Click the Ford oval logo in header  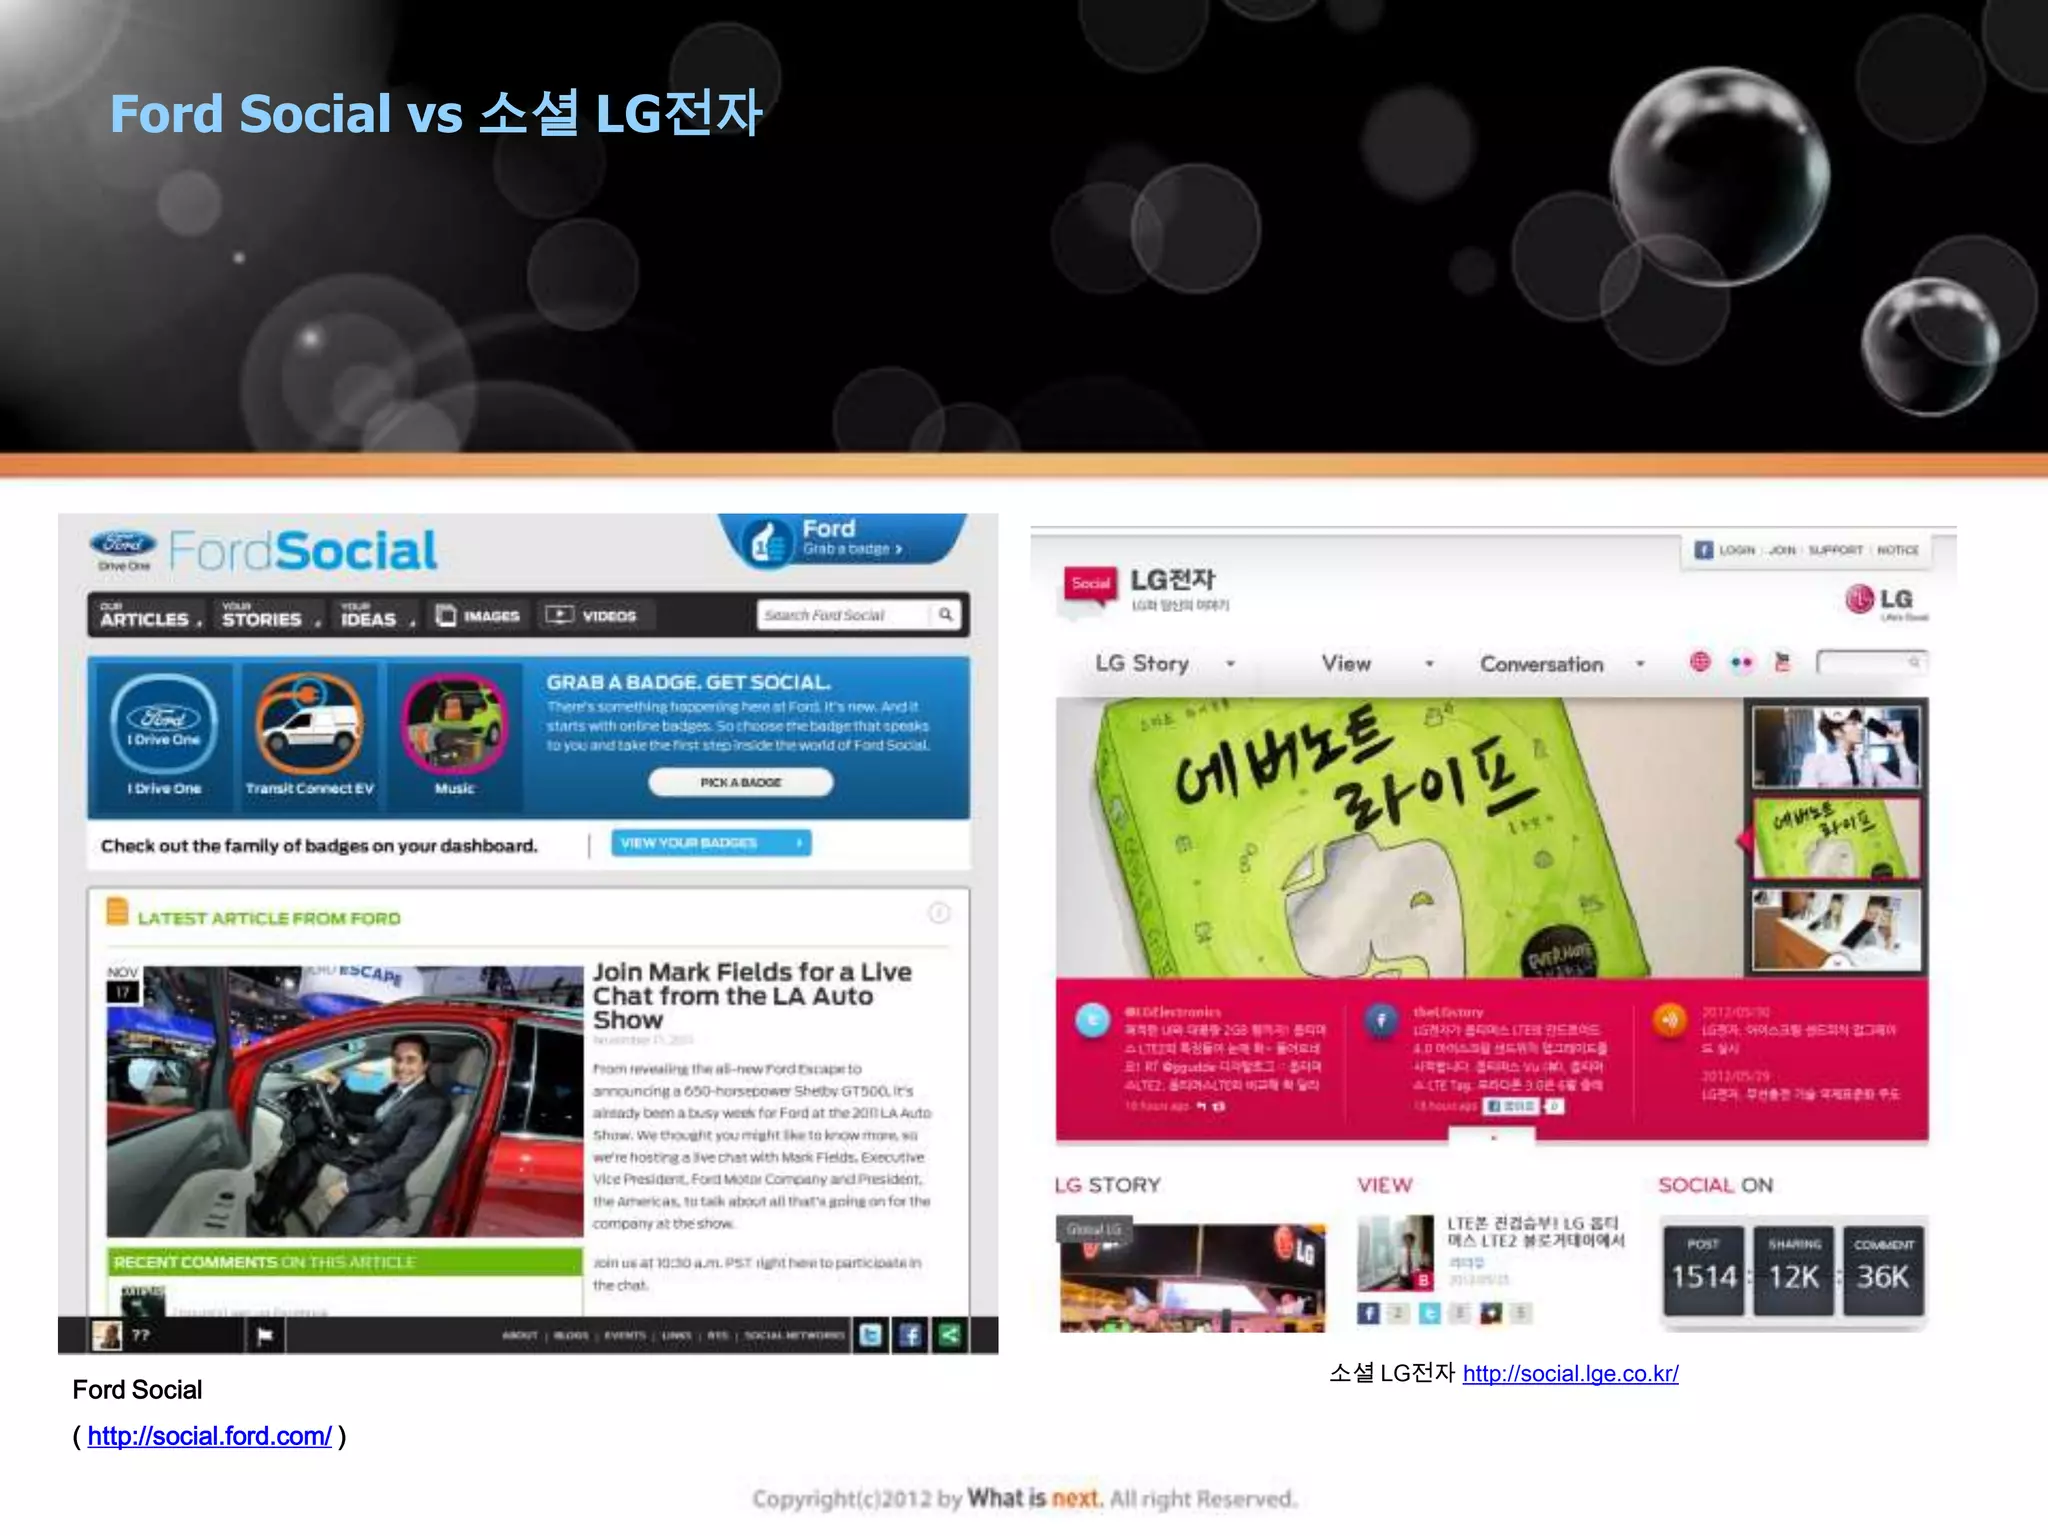point(123,544)
